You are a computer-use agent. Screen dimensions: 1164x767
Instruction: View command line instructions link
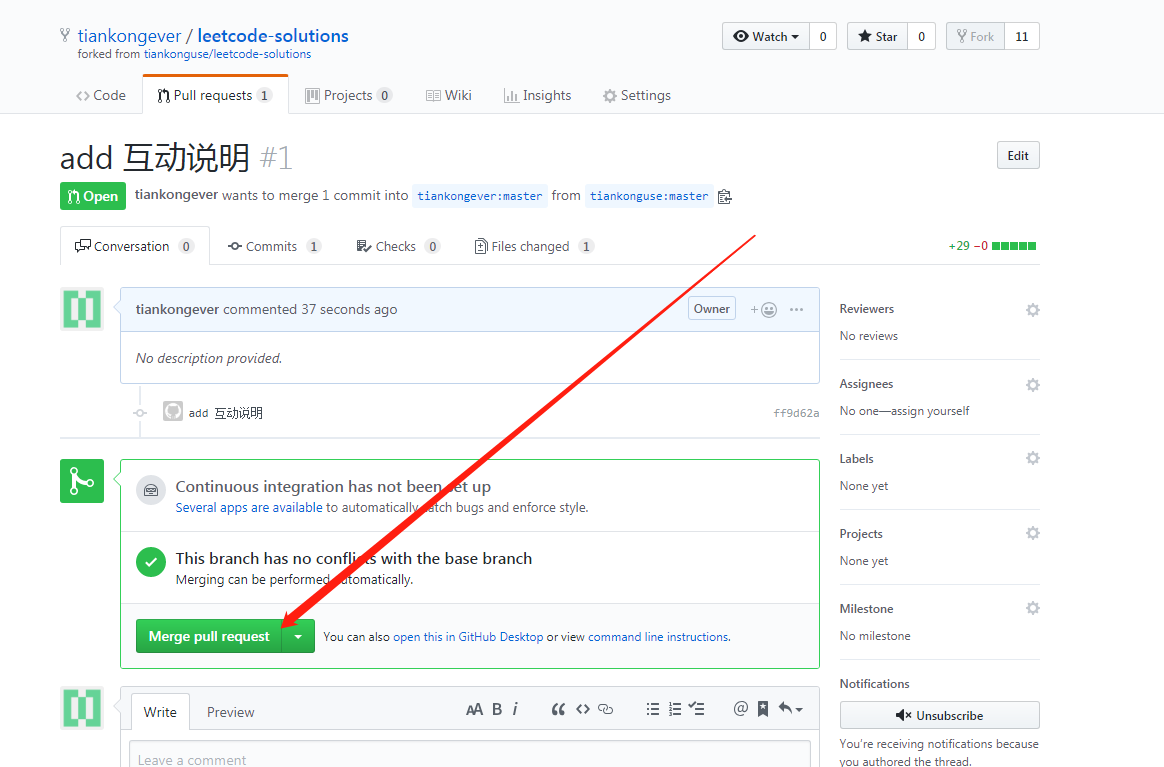[658, 637]
